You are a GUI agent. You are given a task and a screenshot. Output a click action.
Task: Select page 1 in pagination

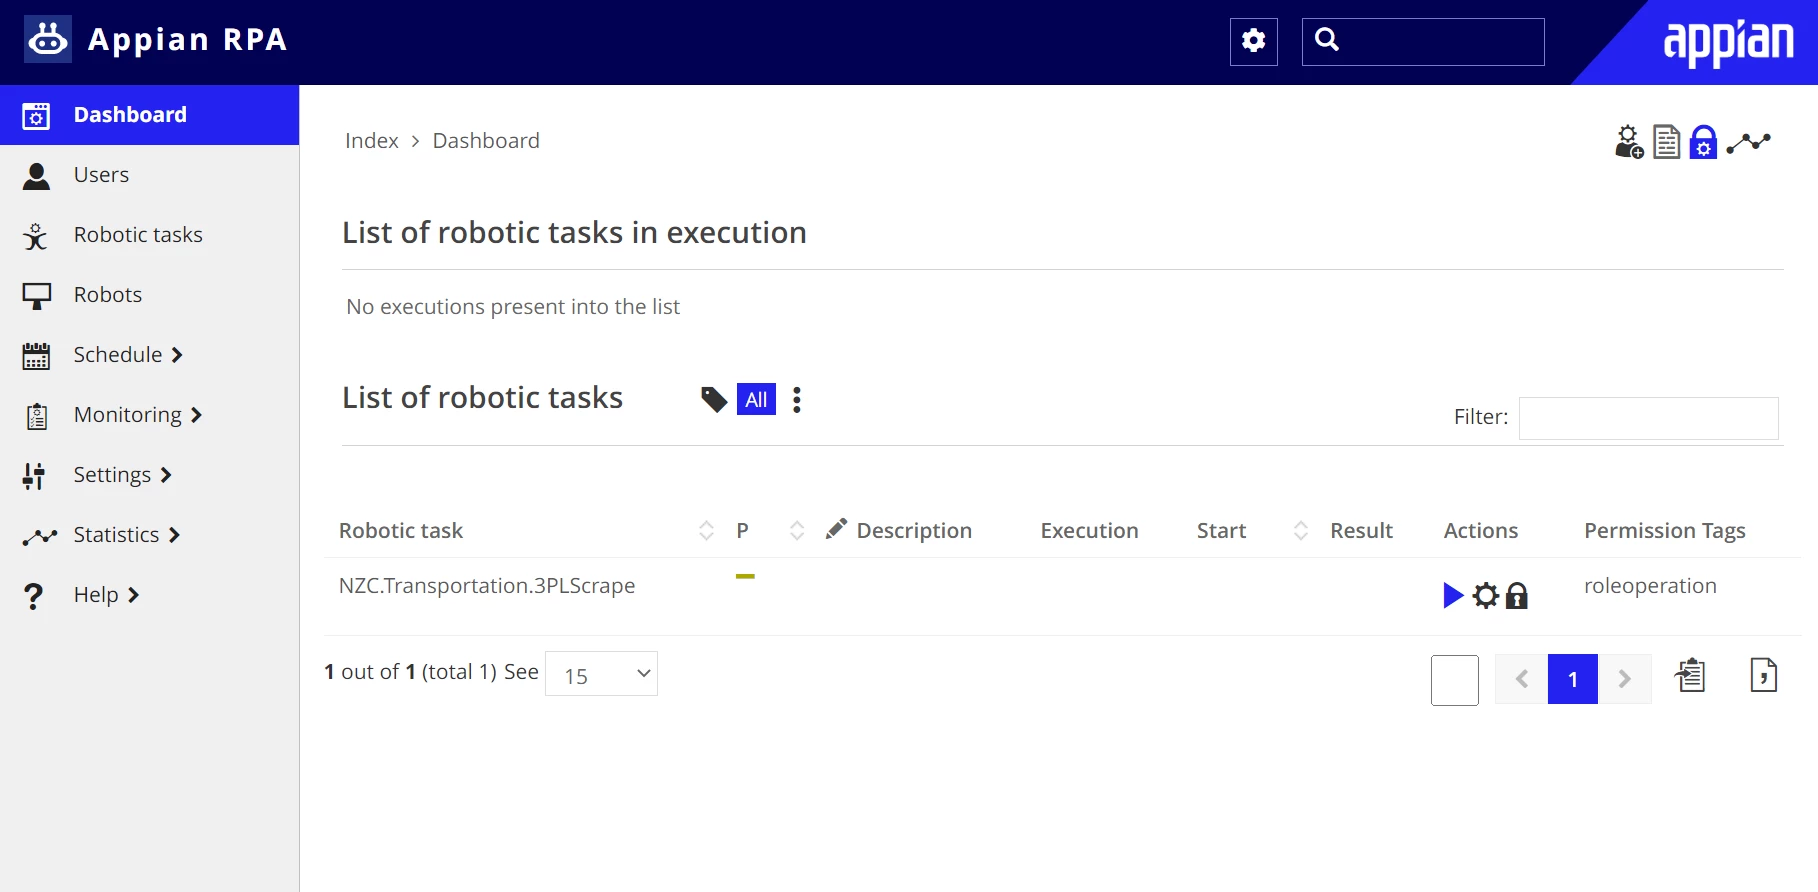coord(1573,680)
